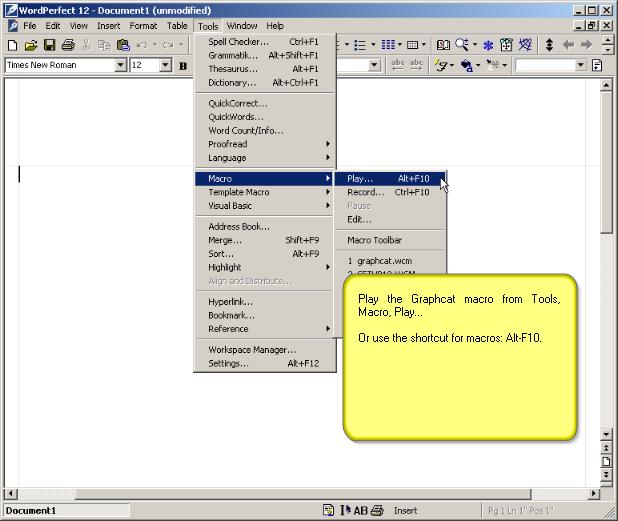Click the Cut scissors icon

point(86,45)
